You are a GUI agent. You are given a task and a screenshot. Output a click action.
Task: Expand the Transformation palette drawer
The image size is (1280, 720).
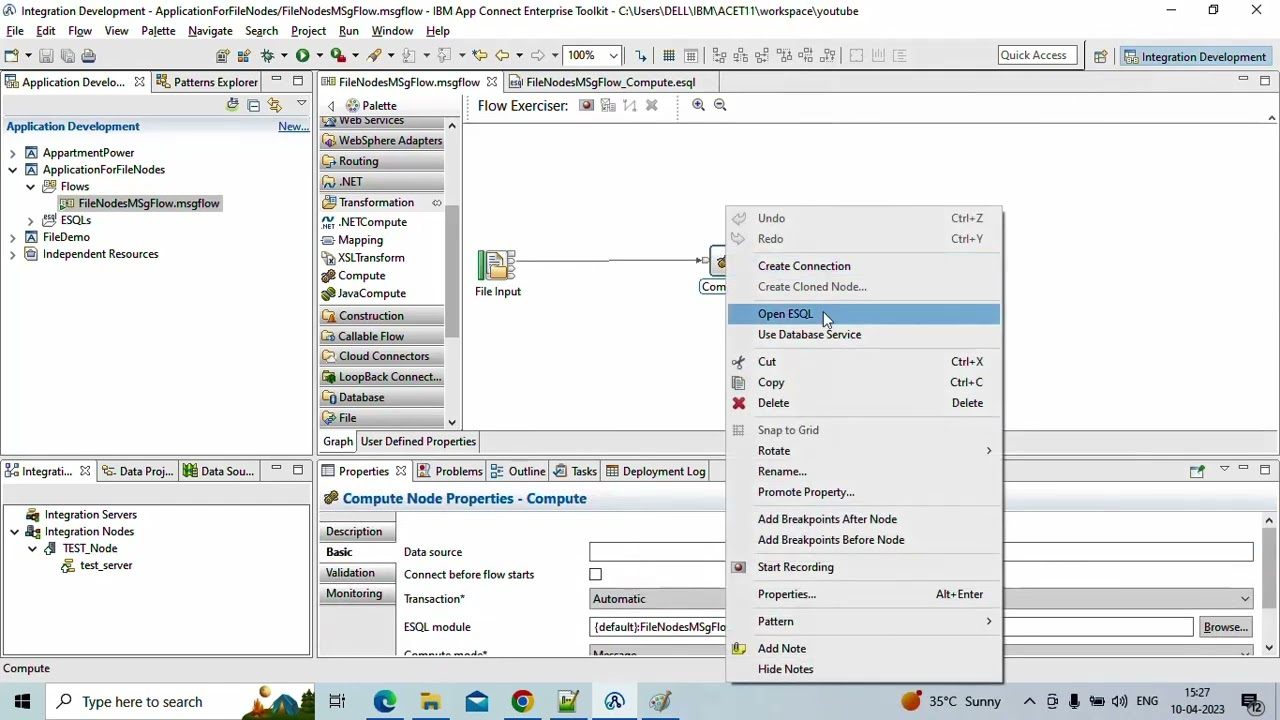382,203
